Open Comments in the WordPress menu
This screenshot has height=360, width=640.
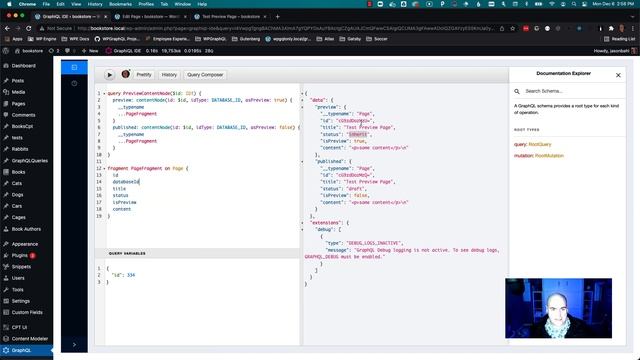23,115
